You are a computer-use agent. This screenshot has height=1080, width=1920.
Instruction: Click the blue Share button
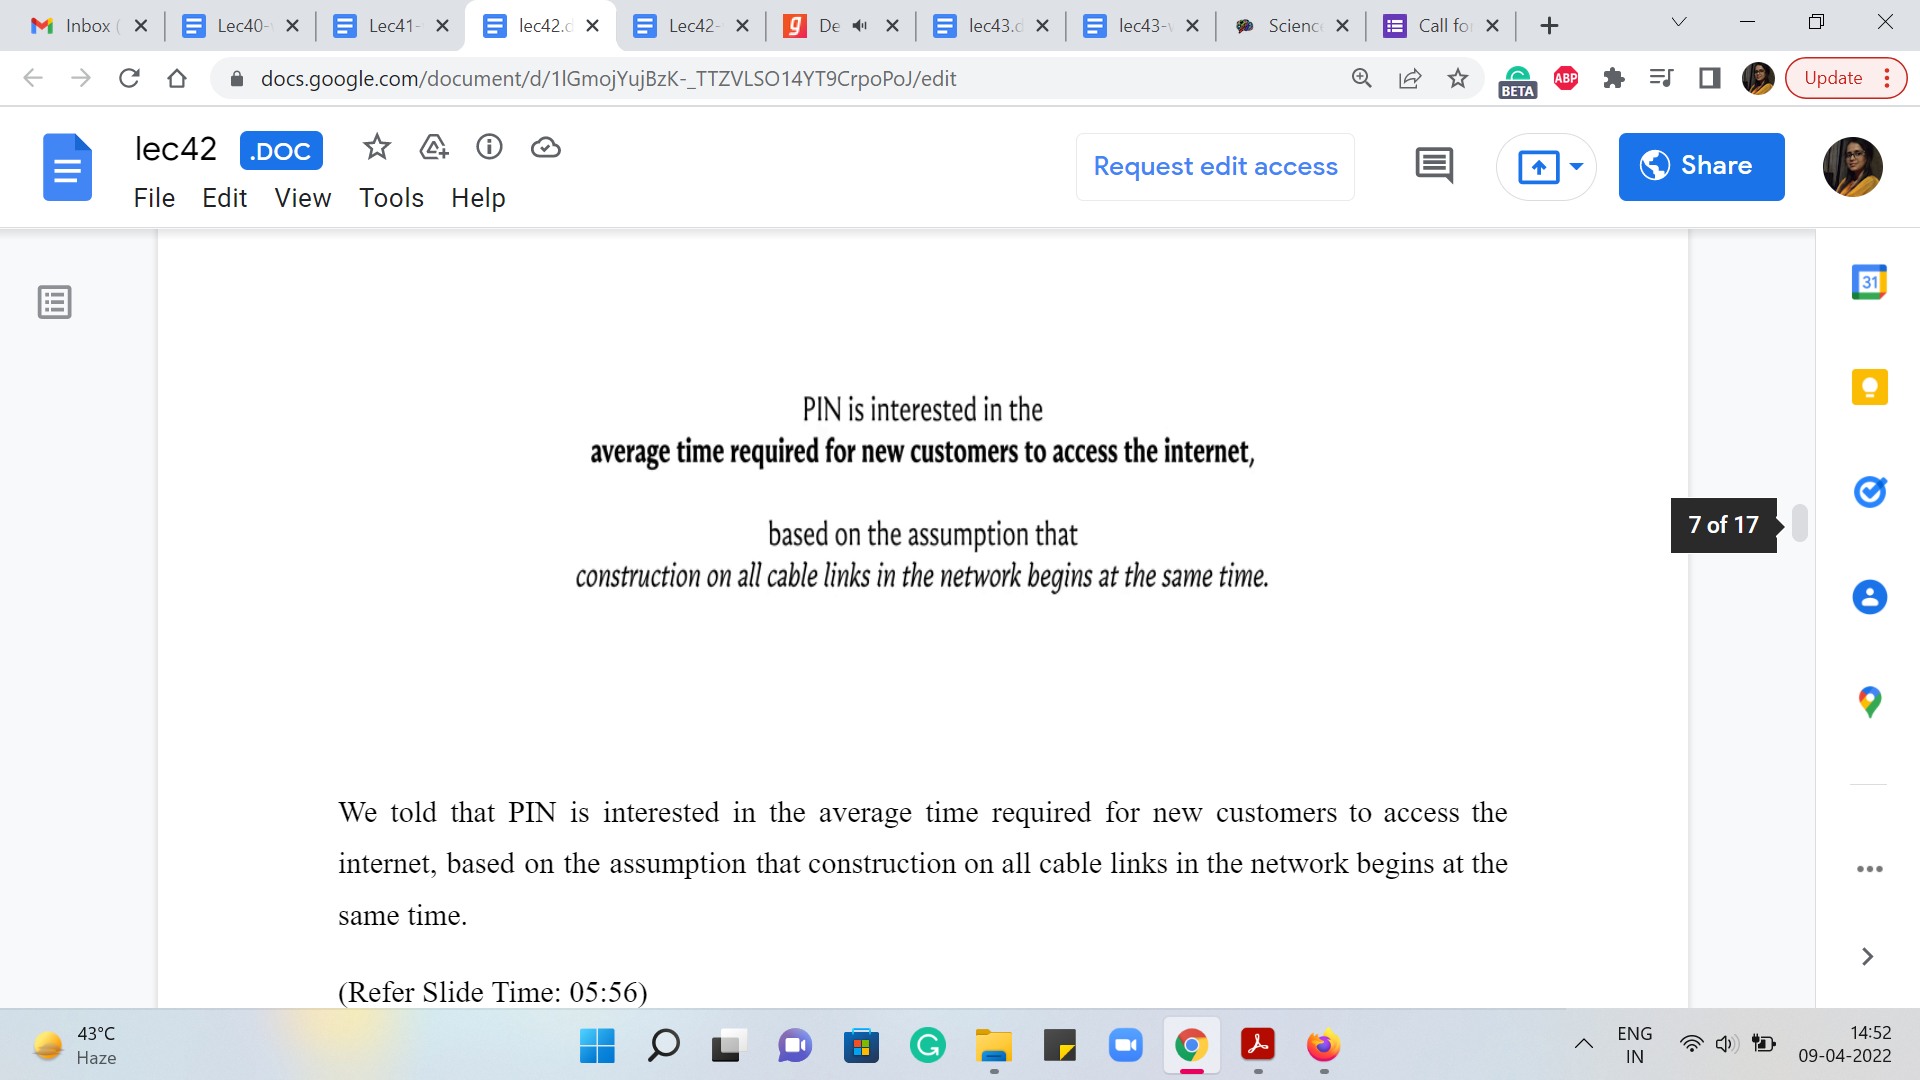coord(1701,166)
